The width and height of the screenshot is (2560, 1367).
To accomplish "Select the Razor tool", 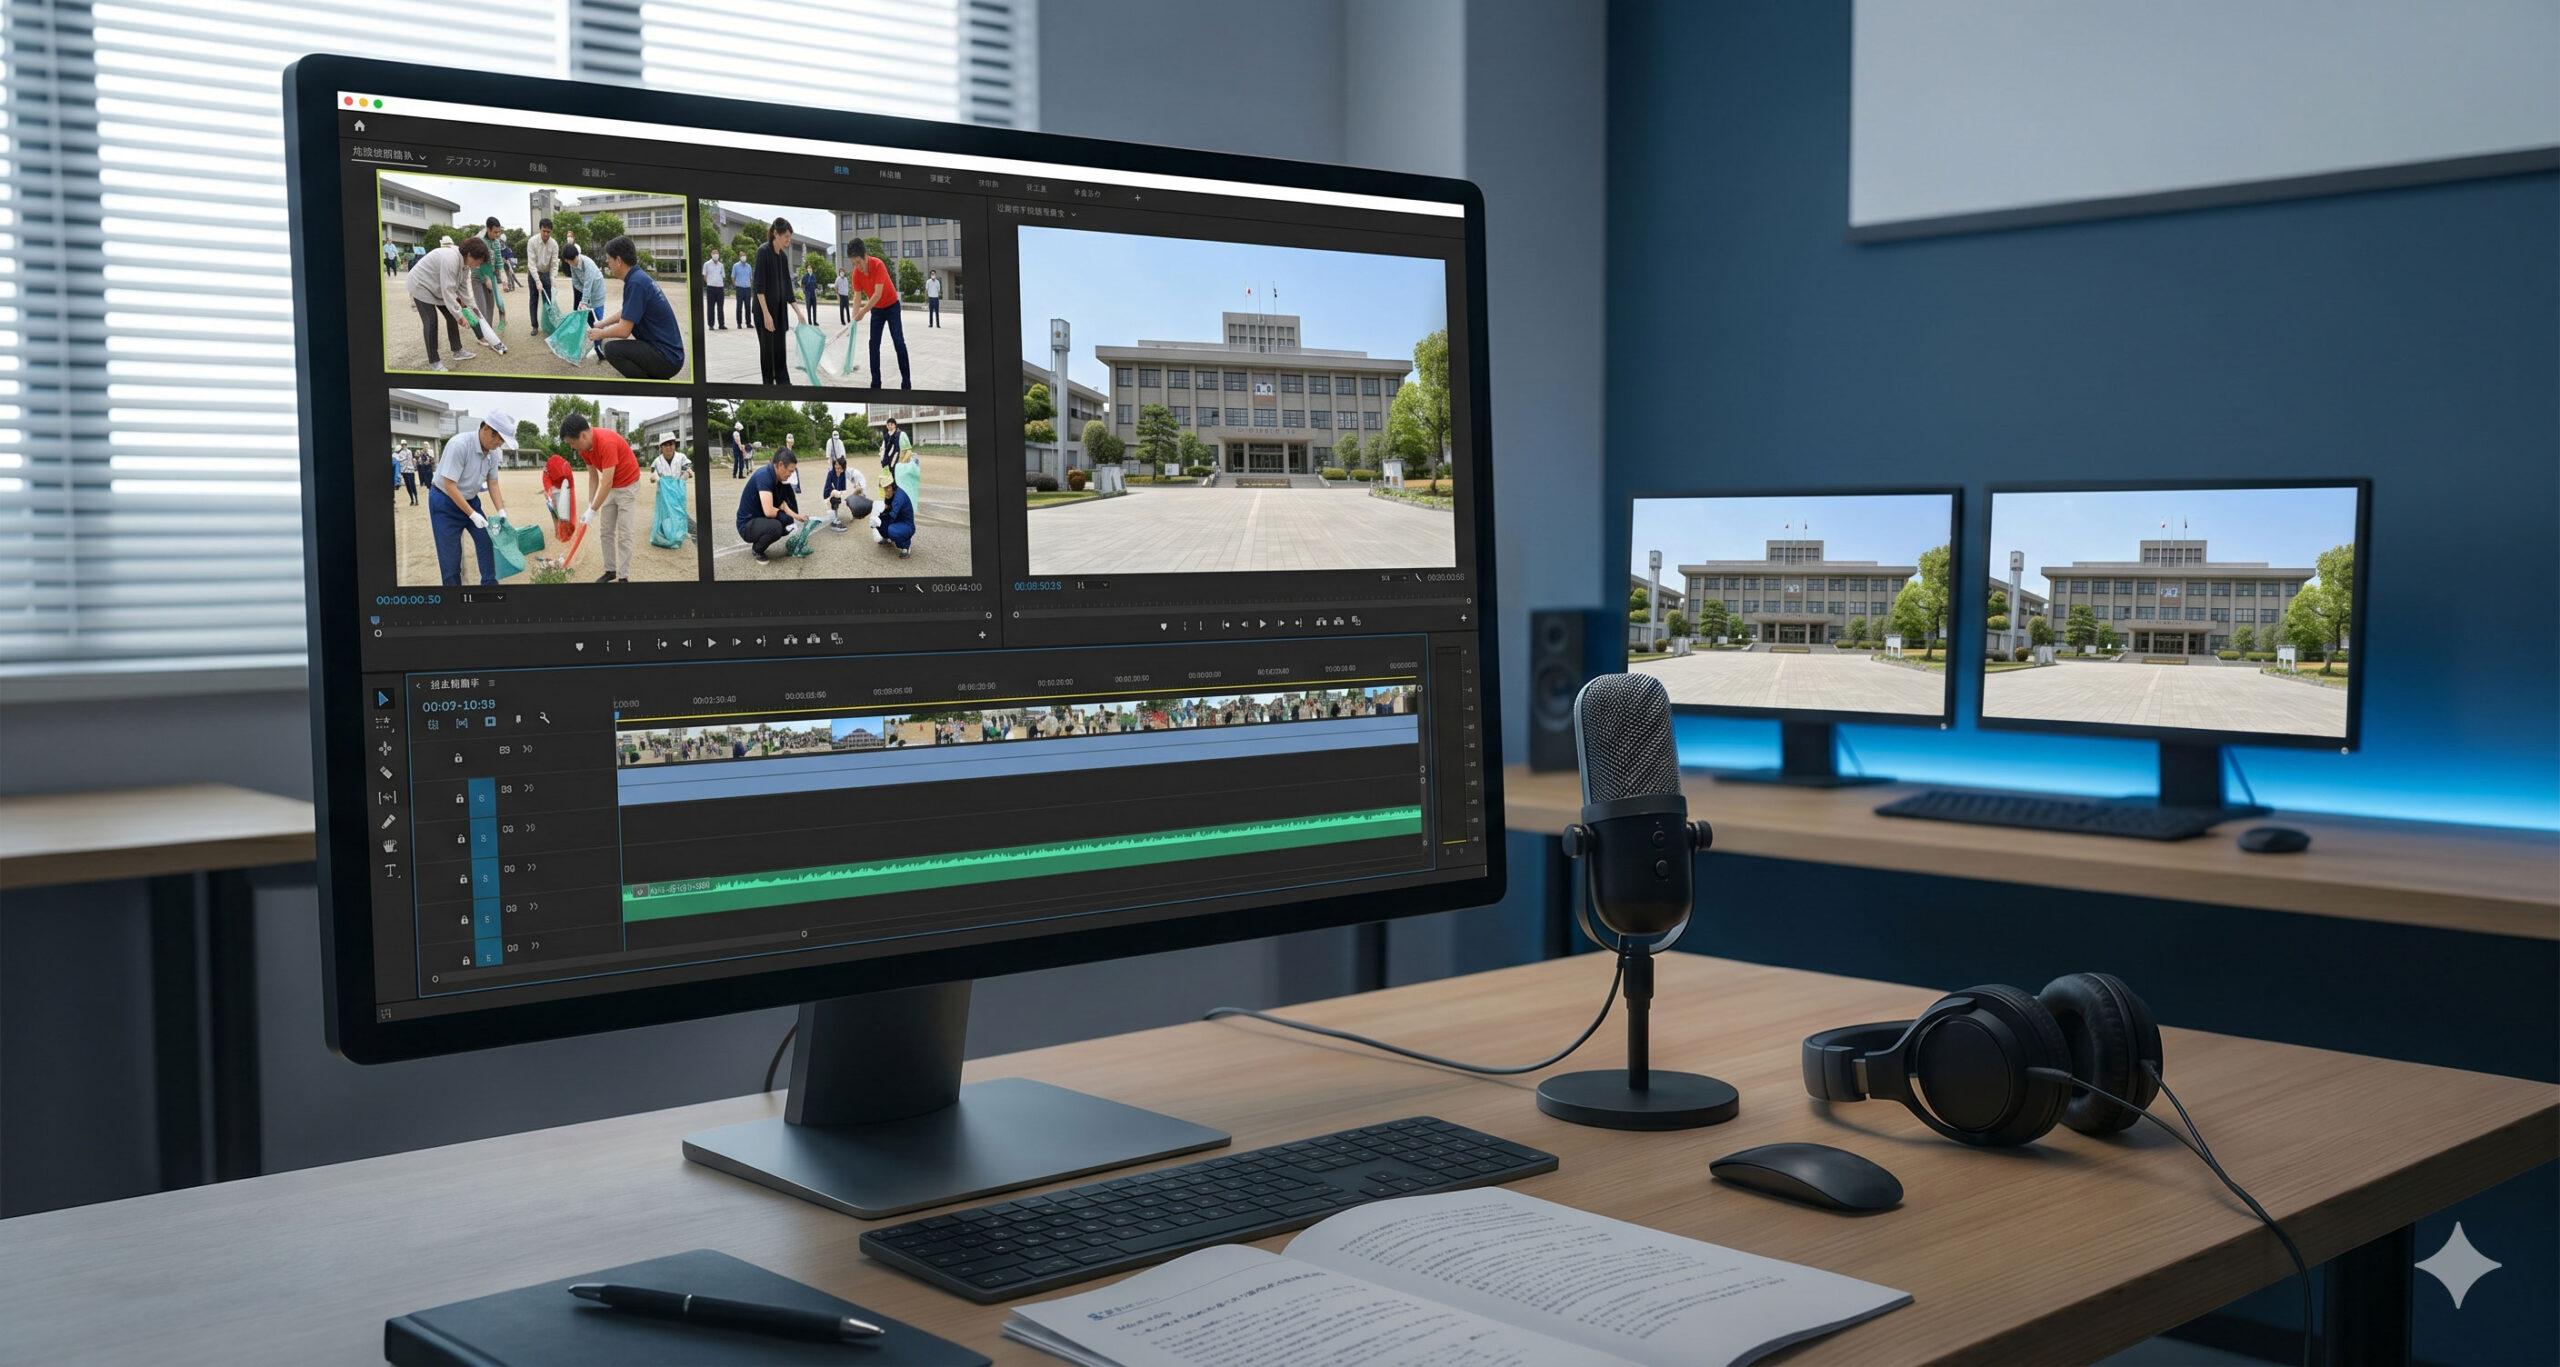I will point(386,772).
